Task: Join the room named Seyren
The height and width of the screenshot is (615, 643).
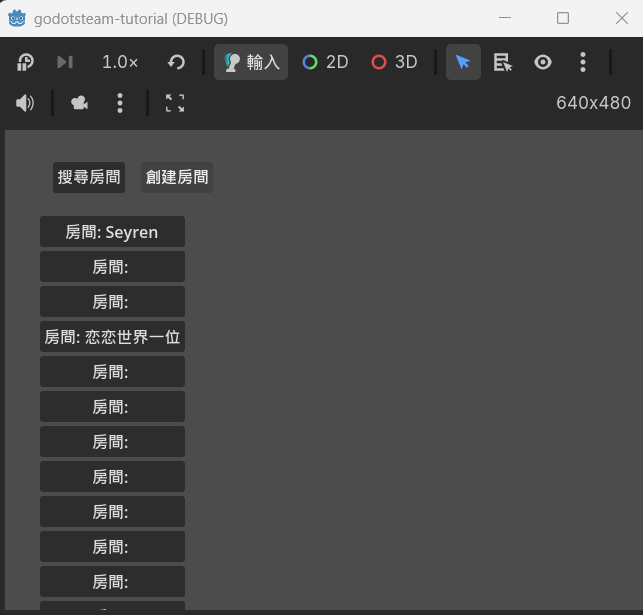Action: click(112, 232)
